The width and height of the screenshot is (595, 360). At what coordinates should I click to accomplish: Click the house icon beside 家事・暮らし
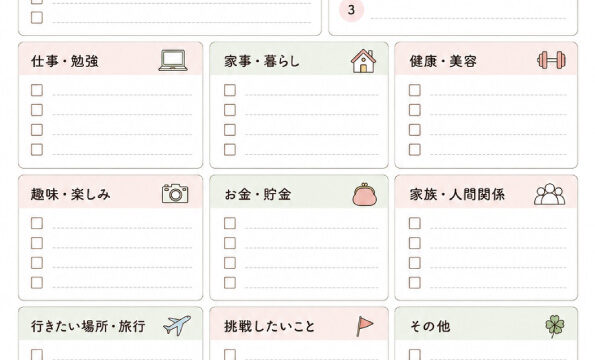363,61
